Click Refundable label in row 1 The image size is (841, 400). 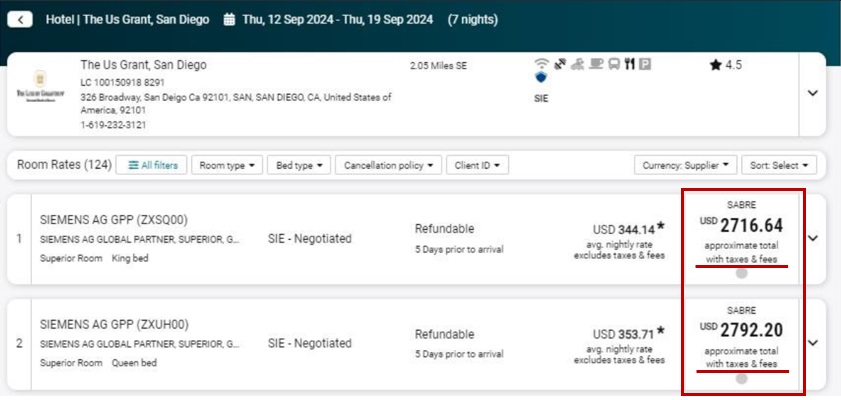(444, 228)
